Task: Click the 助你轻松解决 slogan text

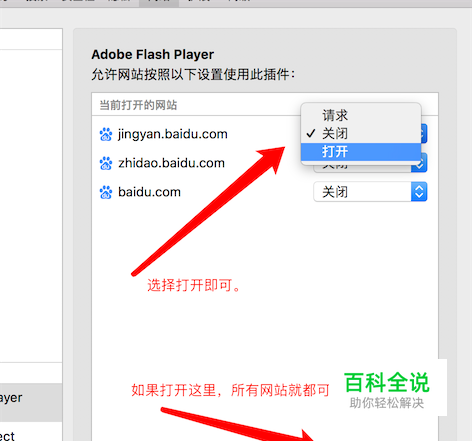Action: tap(387, 403)
